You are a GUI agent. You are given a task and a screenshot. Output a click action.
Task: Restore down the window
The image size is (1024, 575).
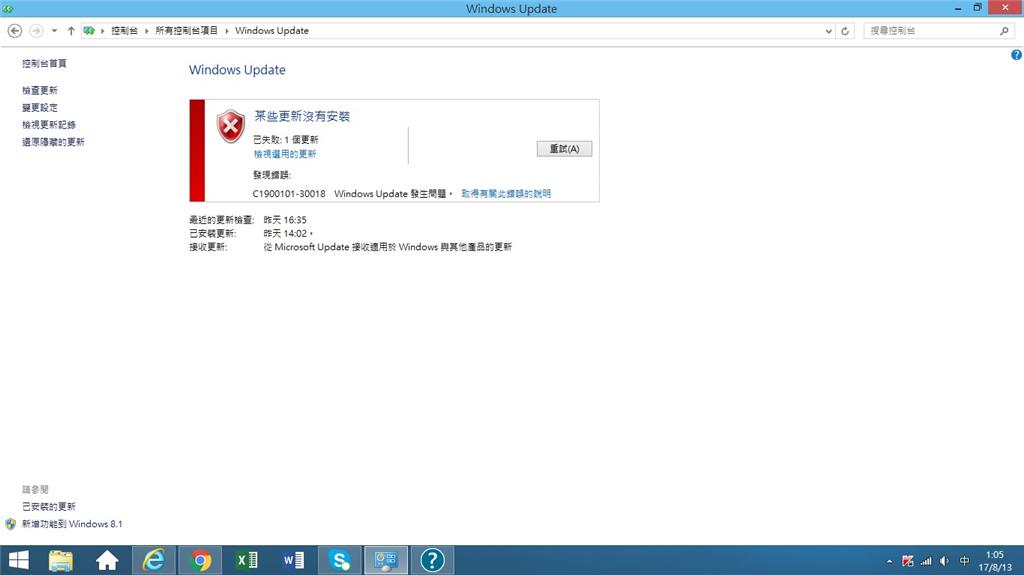pos(978,8)
